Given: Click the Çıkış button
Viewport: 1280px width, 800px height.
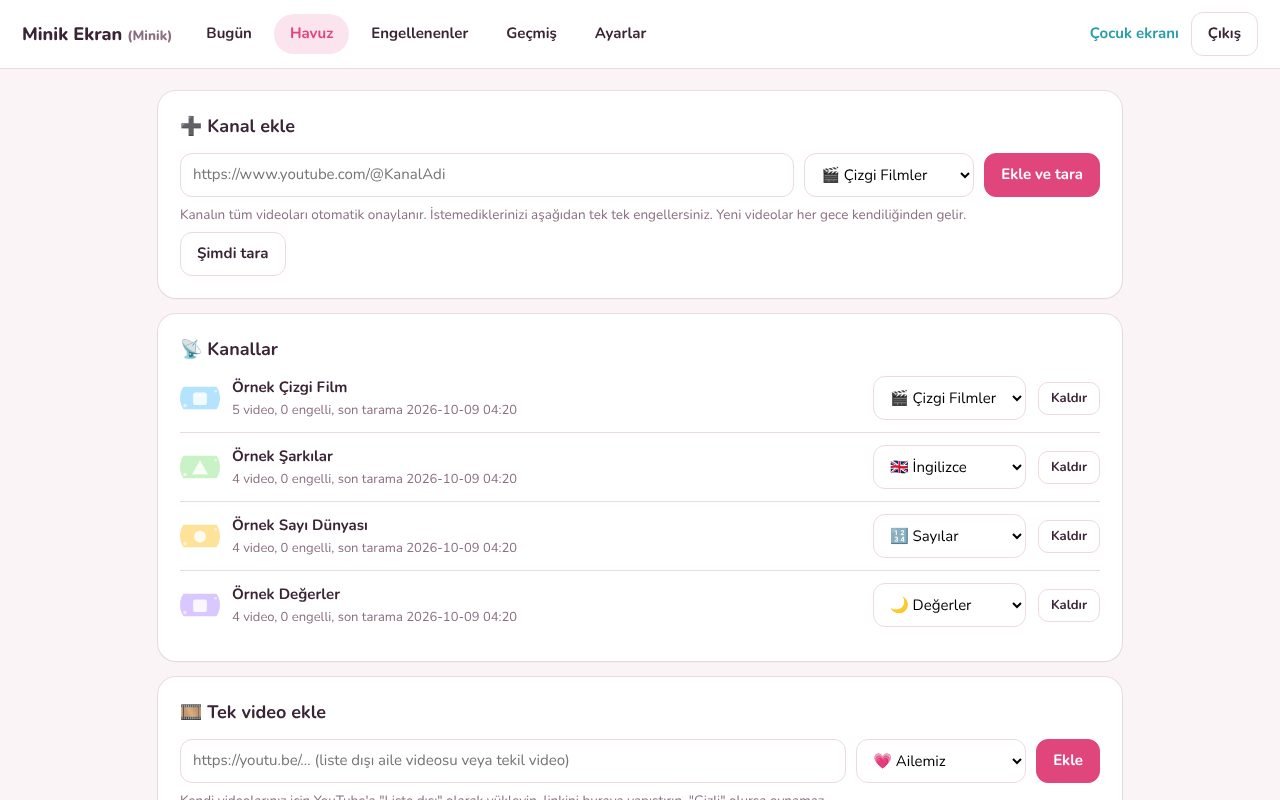Looking at the screenshot, I should point(1224,34).
